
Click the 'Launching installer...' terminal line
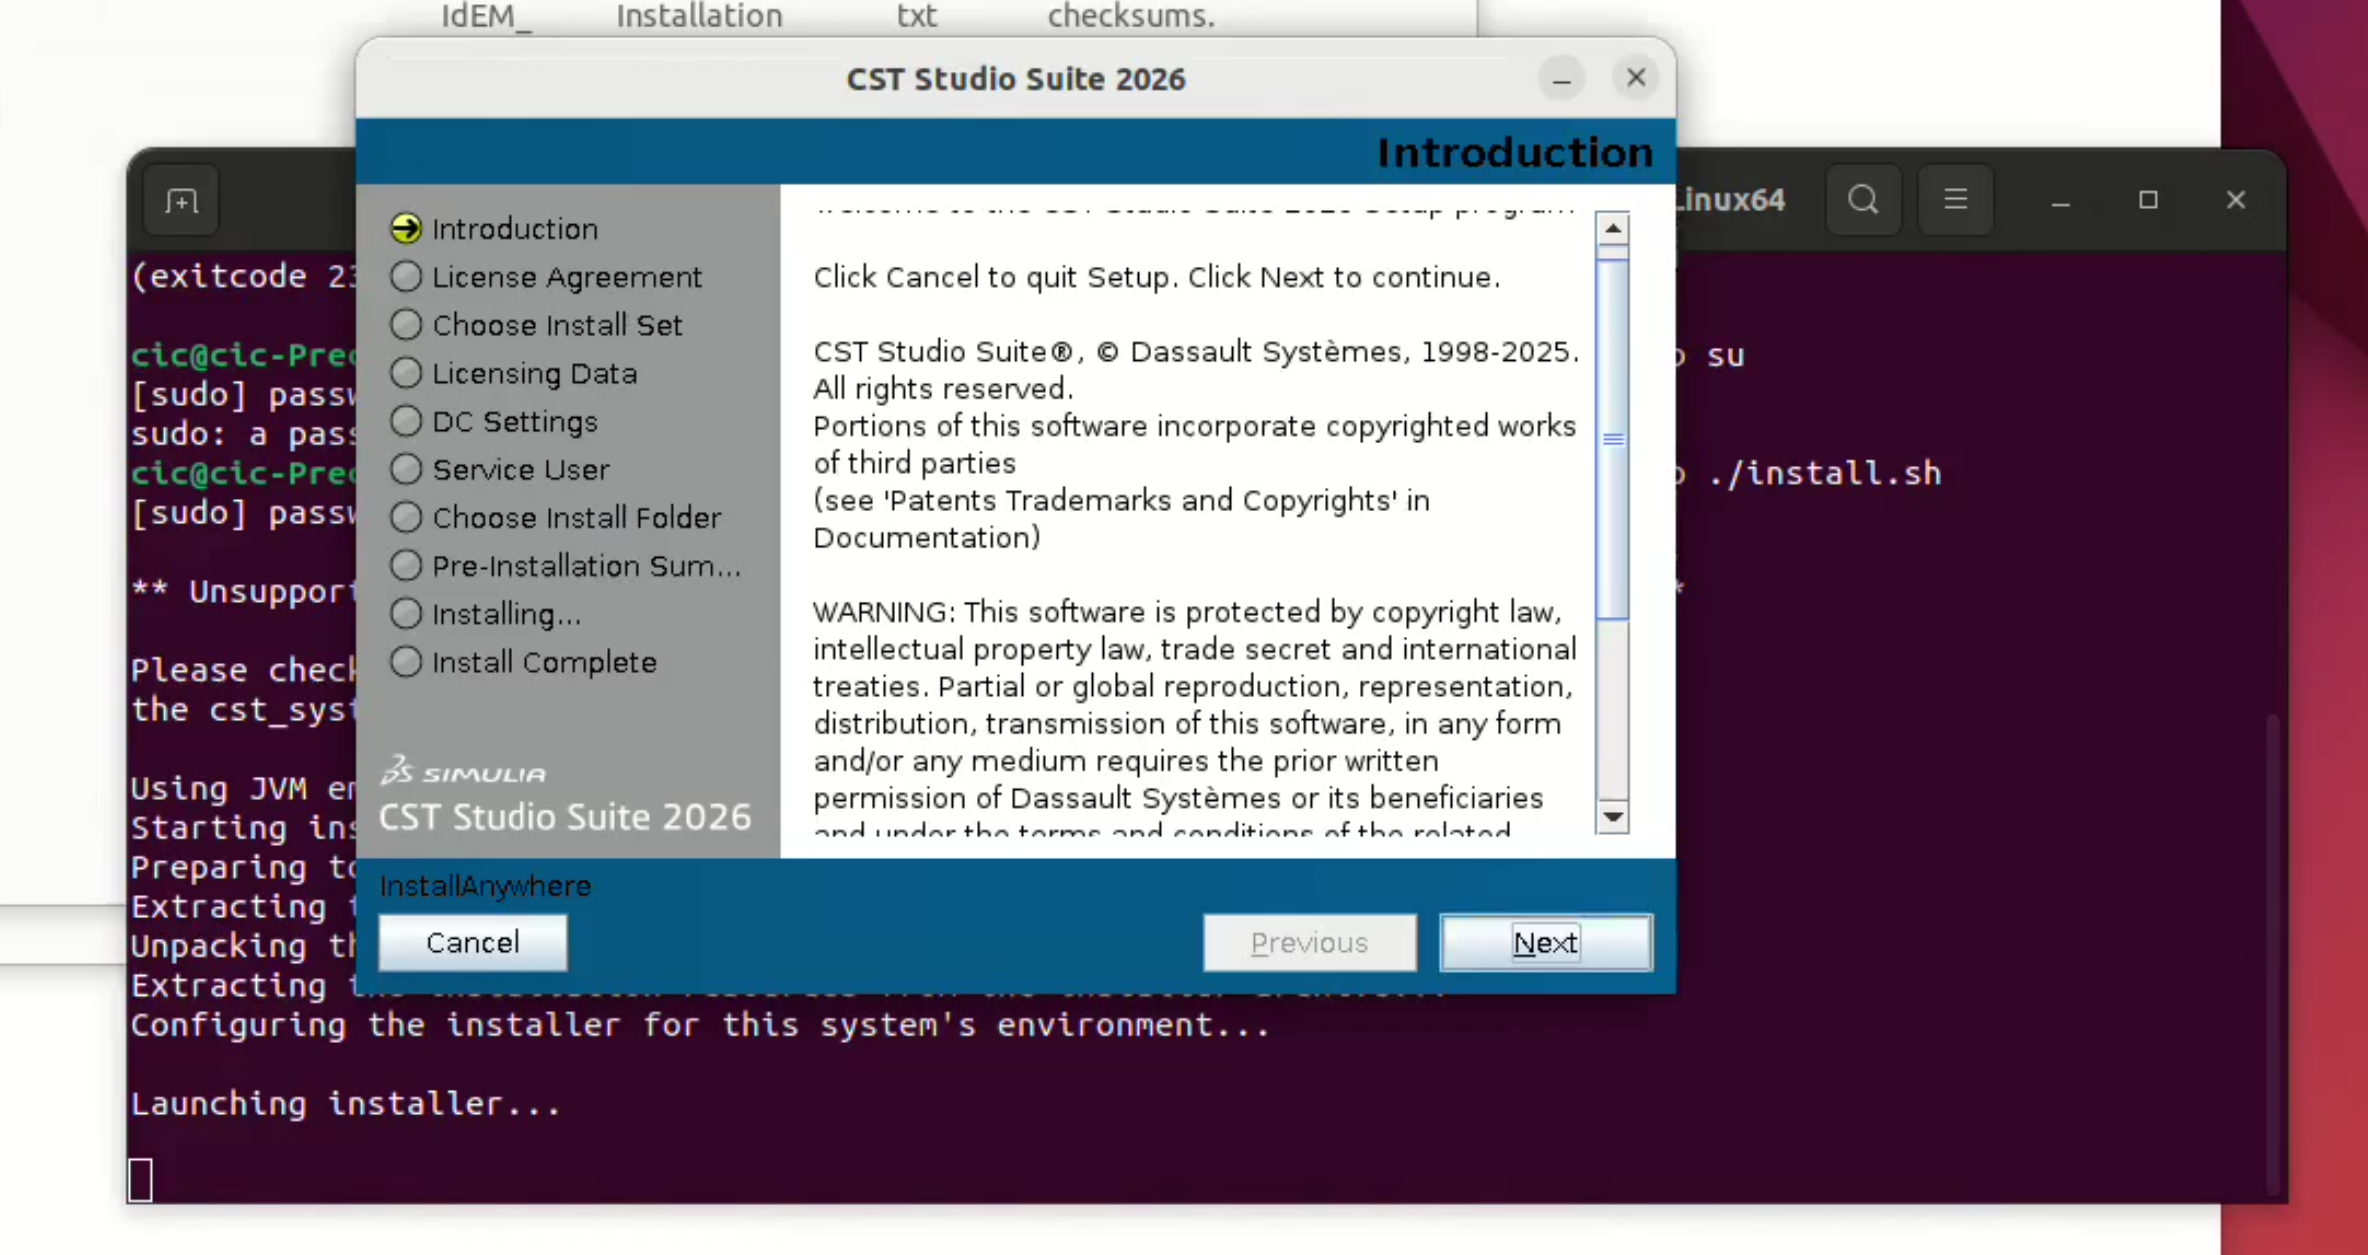click(346, 1103)
